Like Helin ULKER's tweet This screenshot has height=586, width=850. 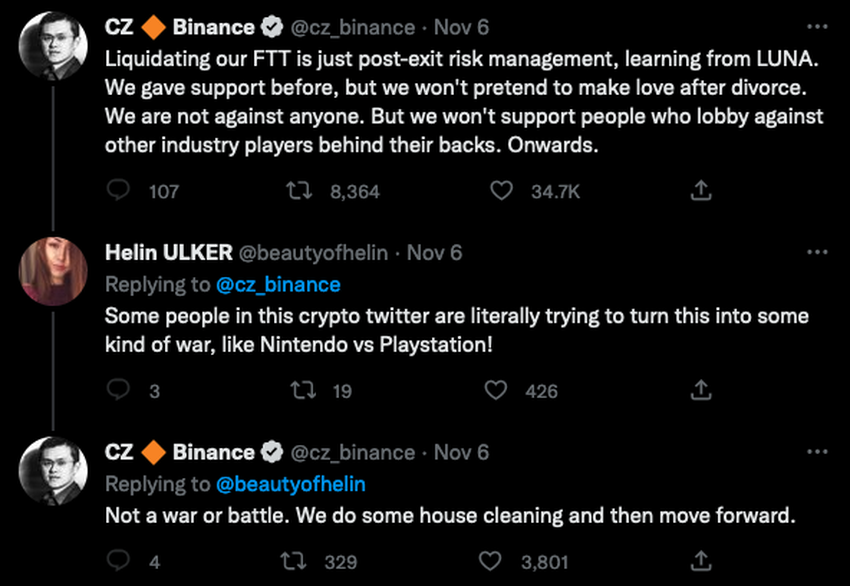tap(496, 390)
